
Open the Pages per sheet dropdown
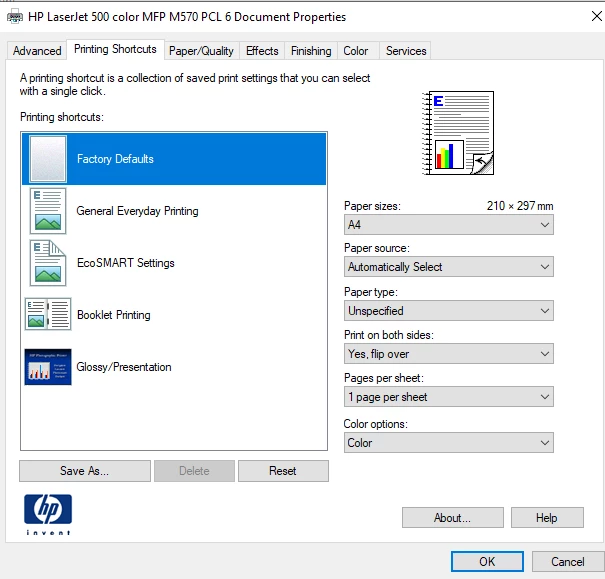point(448,397)
